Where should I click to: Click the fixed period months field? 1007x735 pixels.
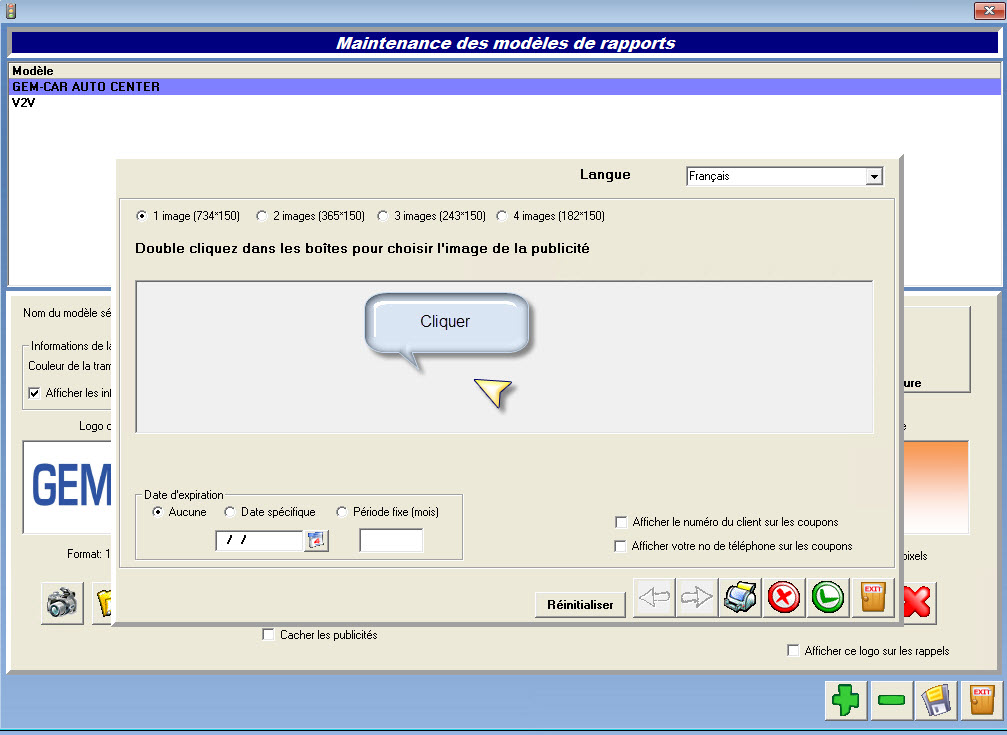[391, 540]
